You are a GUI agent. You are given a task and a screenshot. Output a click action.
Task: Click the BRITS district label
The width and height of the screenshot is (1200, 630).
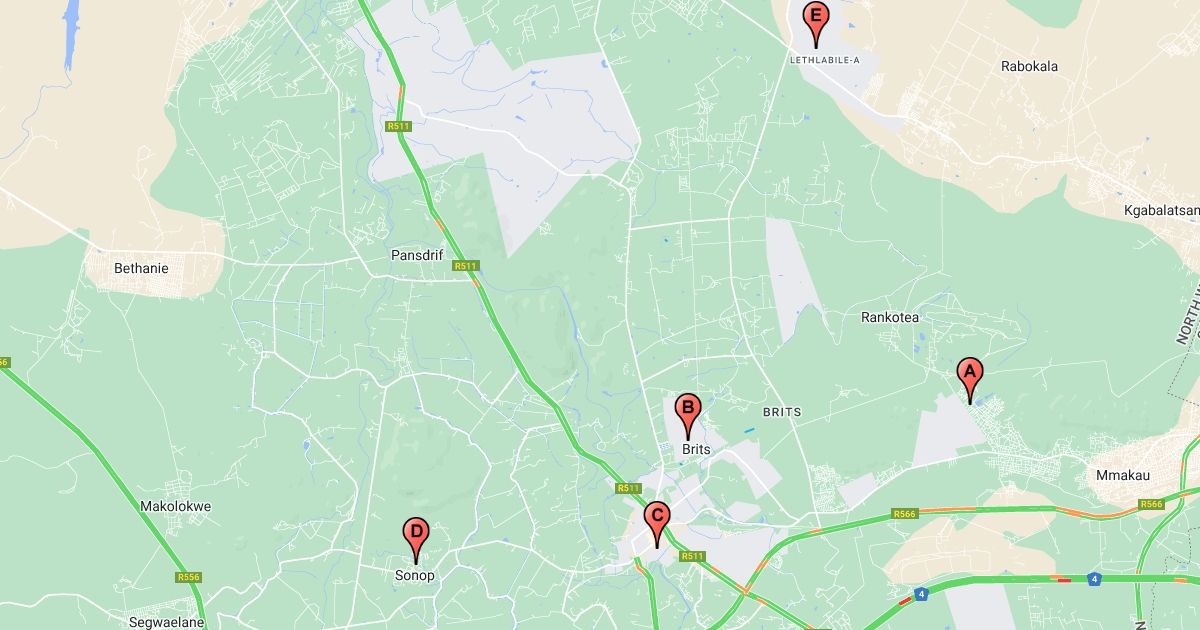782,412
